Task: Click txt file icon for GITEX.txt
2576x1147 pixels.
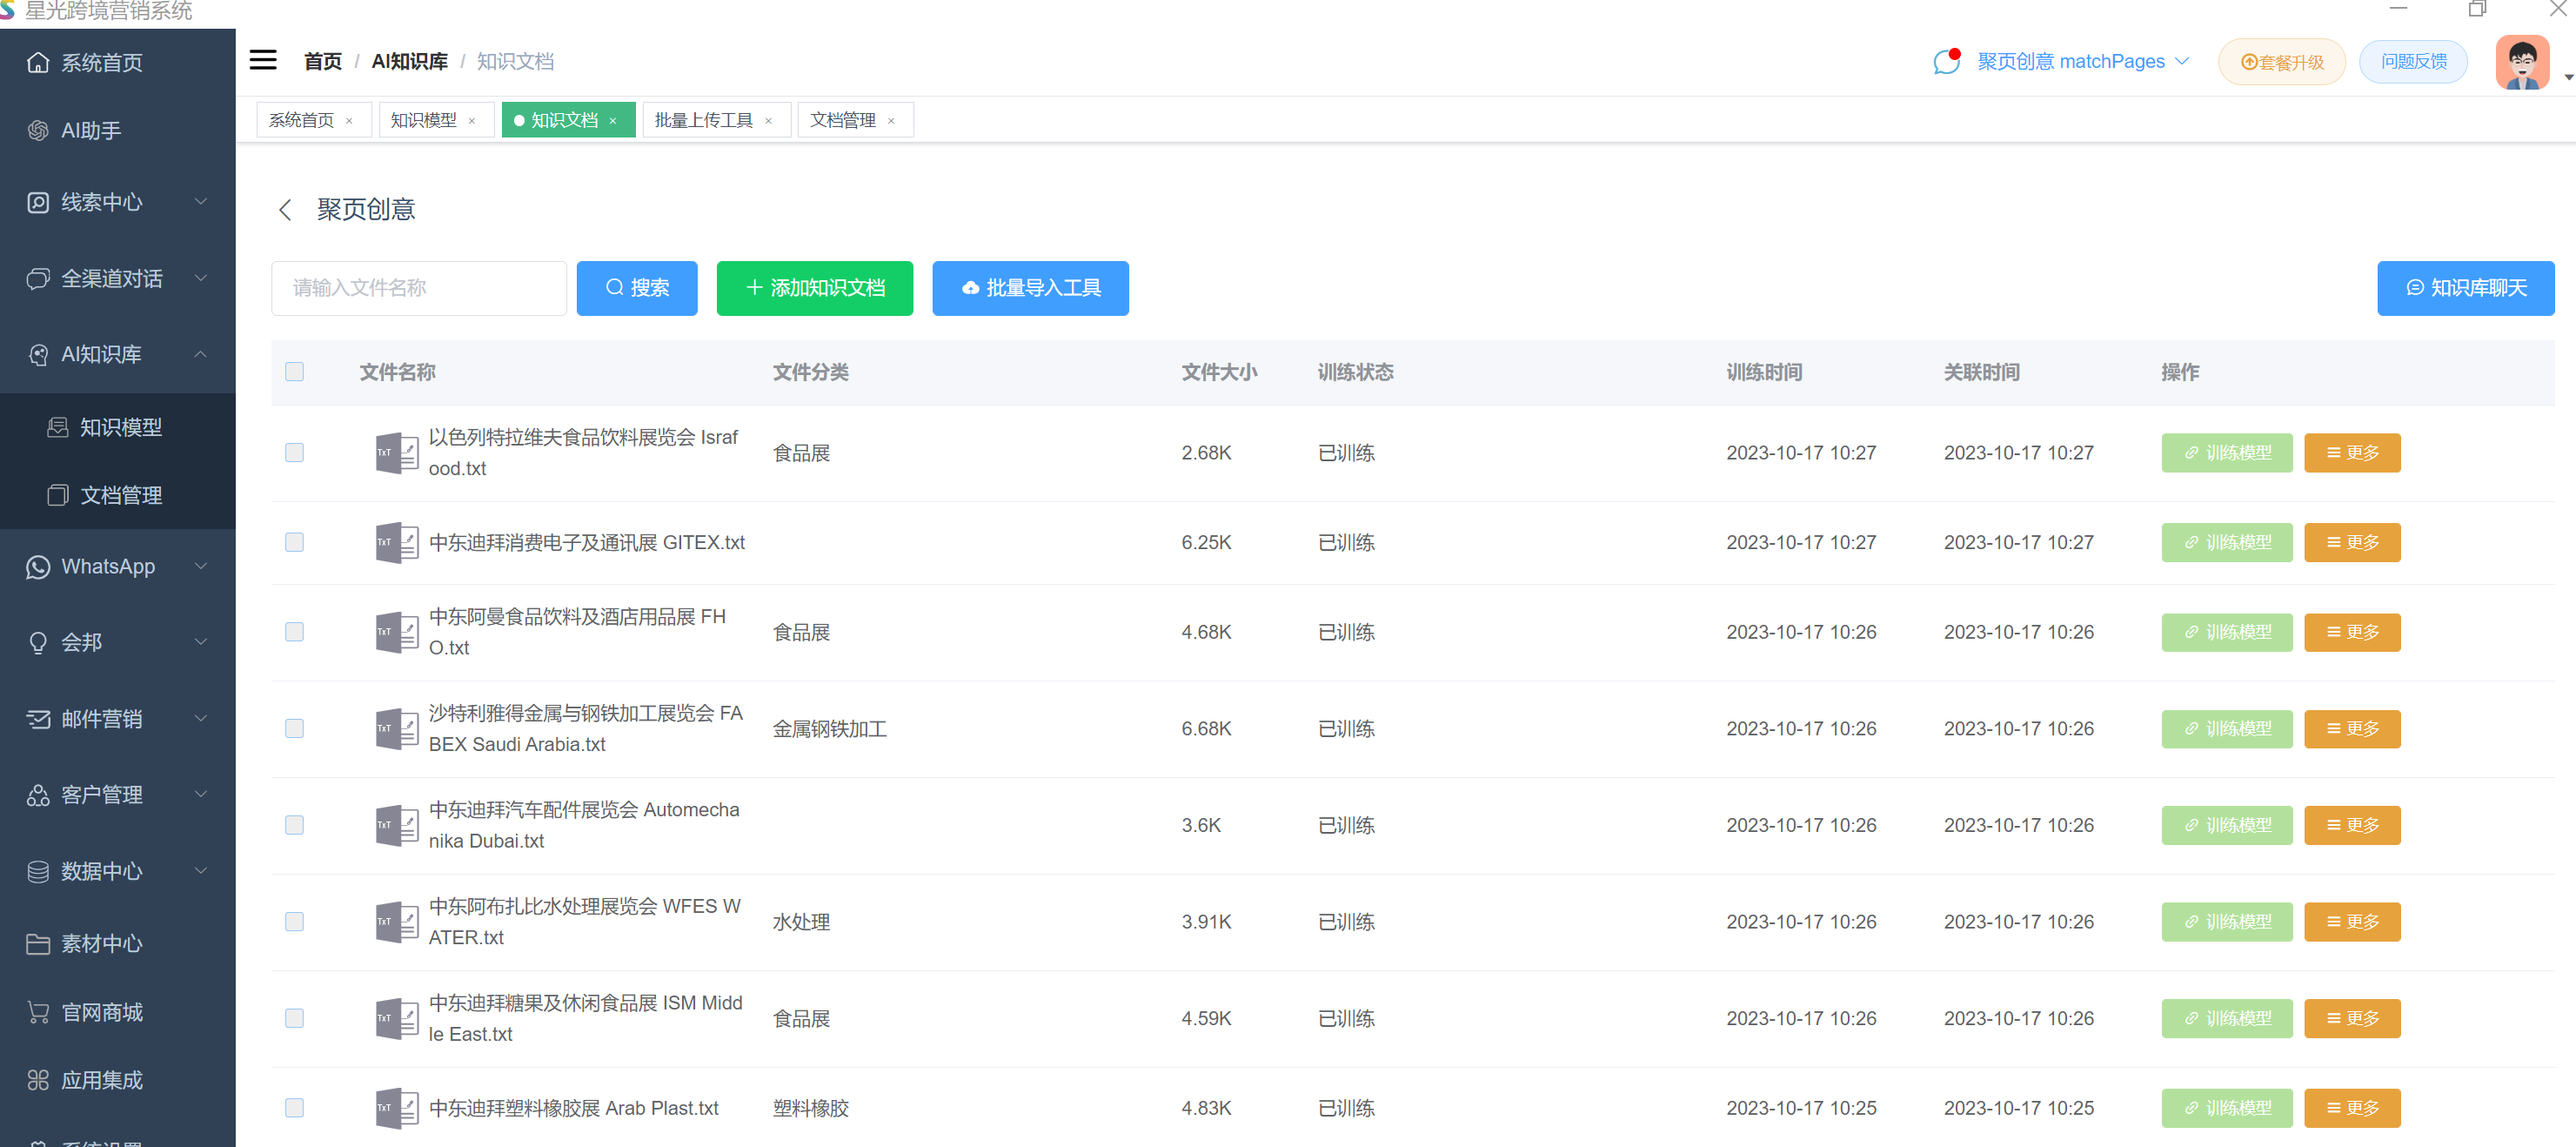Action: tap(396, 542)
